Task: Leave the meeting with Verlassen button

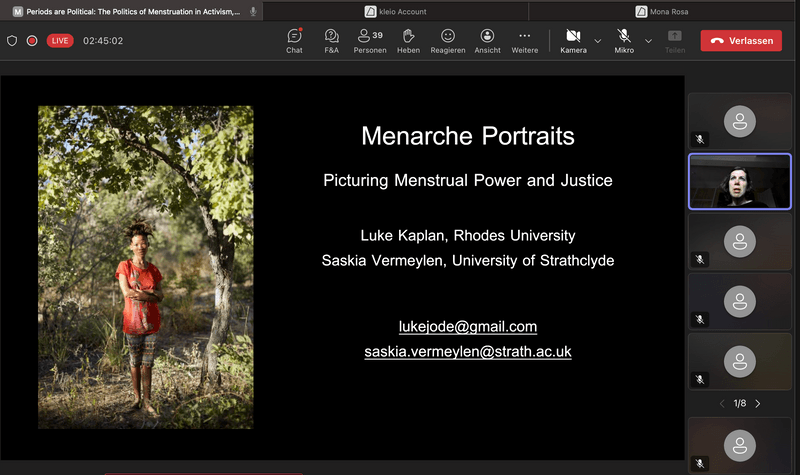Action: pos(741,40)
